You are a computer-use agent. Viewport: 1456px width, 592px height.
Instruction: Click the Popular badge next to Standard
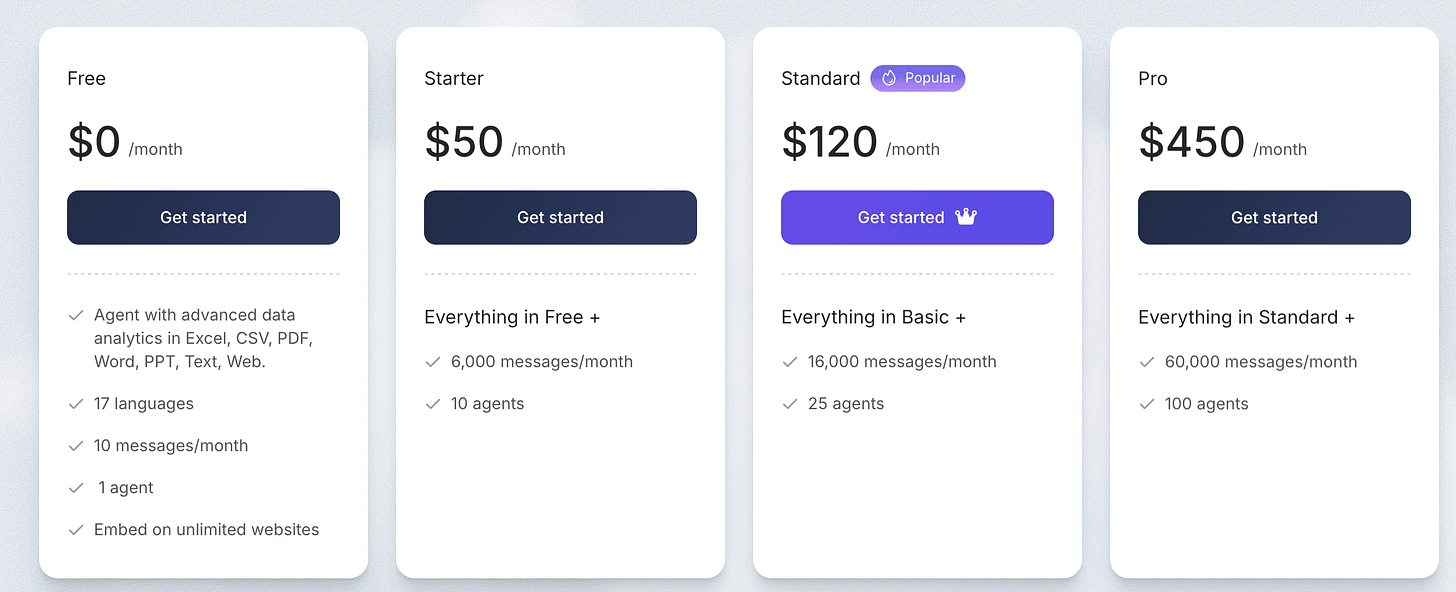click(x=917, y=78)
